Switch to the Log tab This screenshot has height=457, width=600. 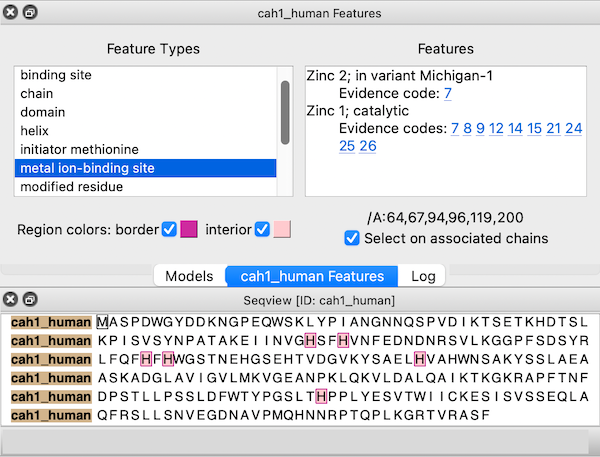(x=422, y=276)
